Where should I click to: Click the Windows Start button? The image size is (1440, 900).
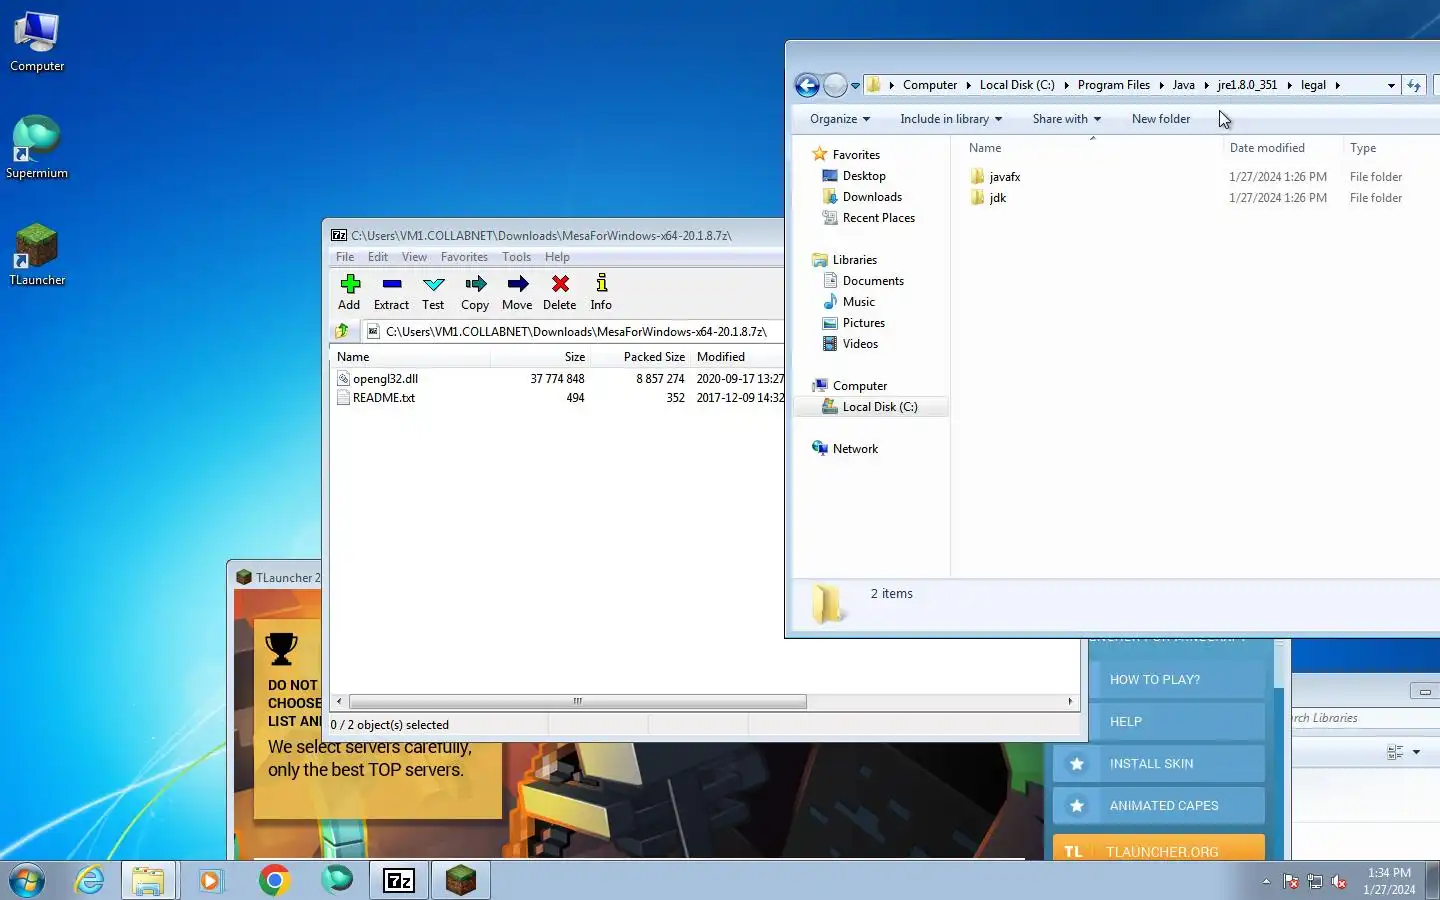pos(27,880)
